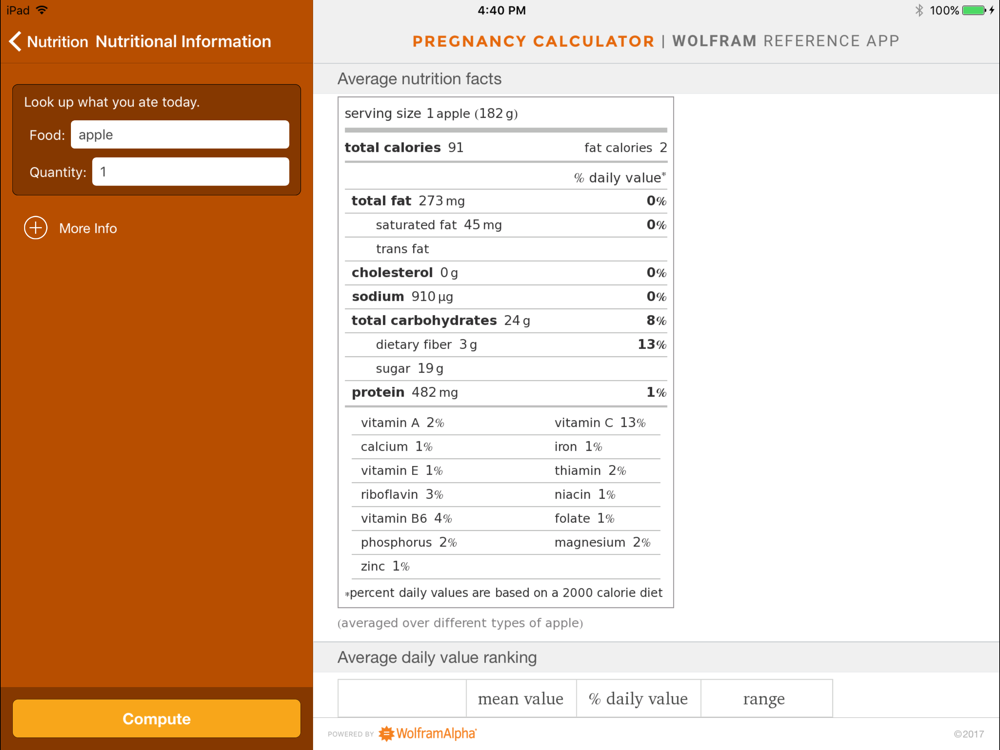The image size is (1000, 750).
Task: Tap the Bluetooth status icon
Action: tap(919, 10)
